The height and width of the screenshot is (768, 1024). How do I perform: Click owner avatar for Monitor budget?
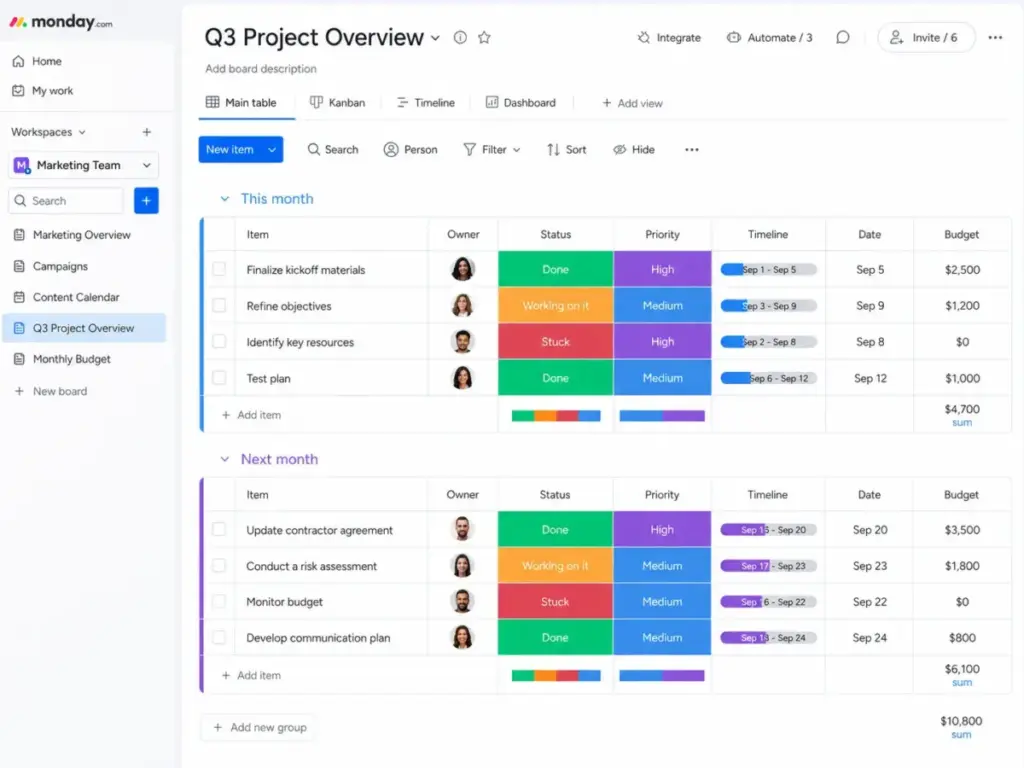(x=462, y=601)
